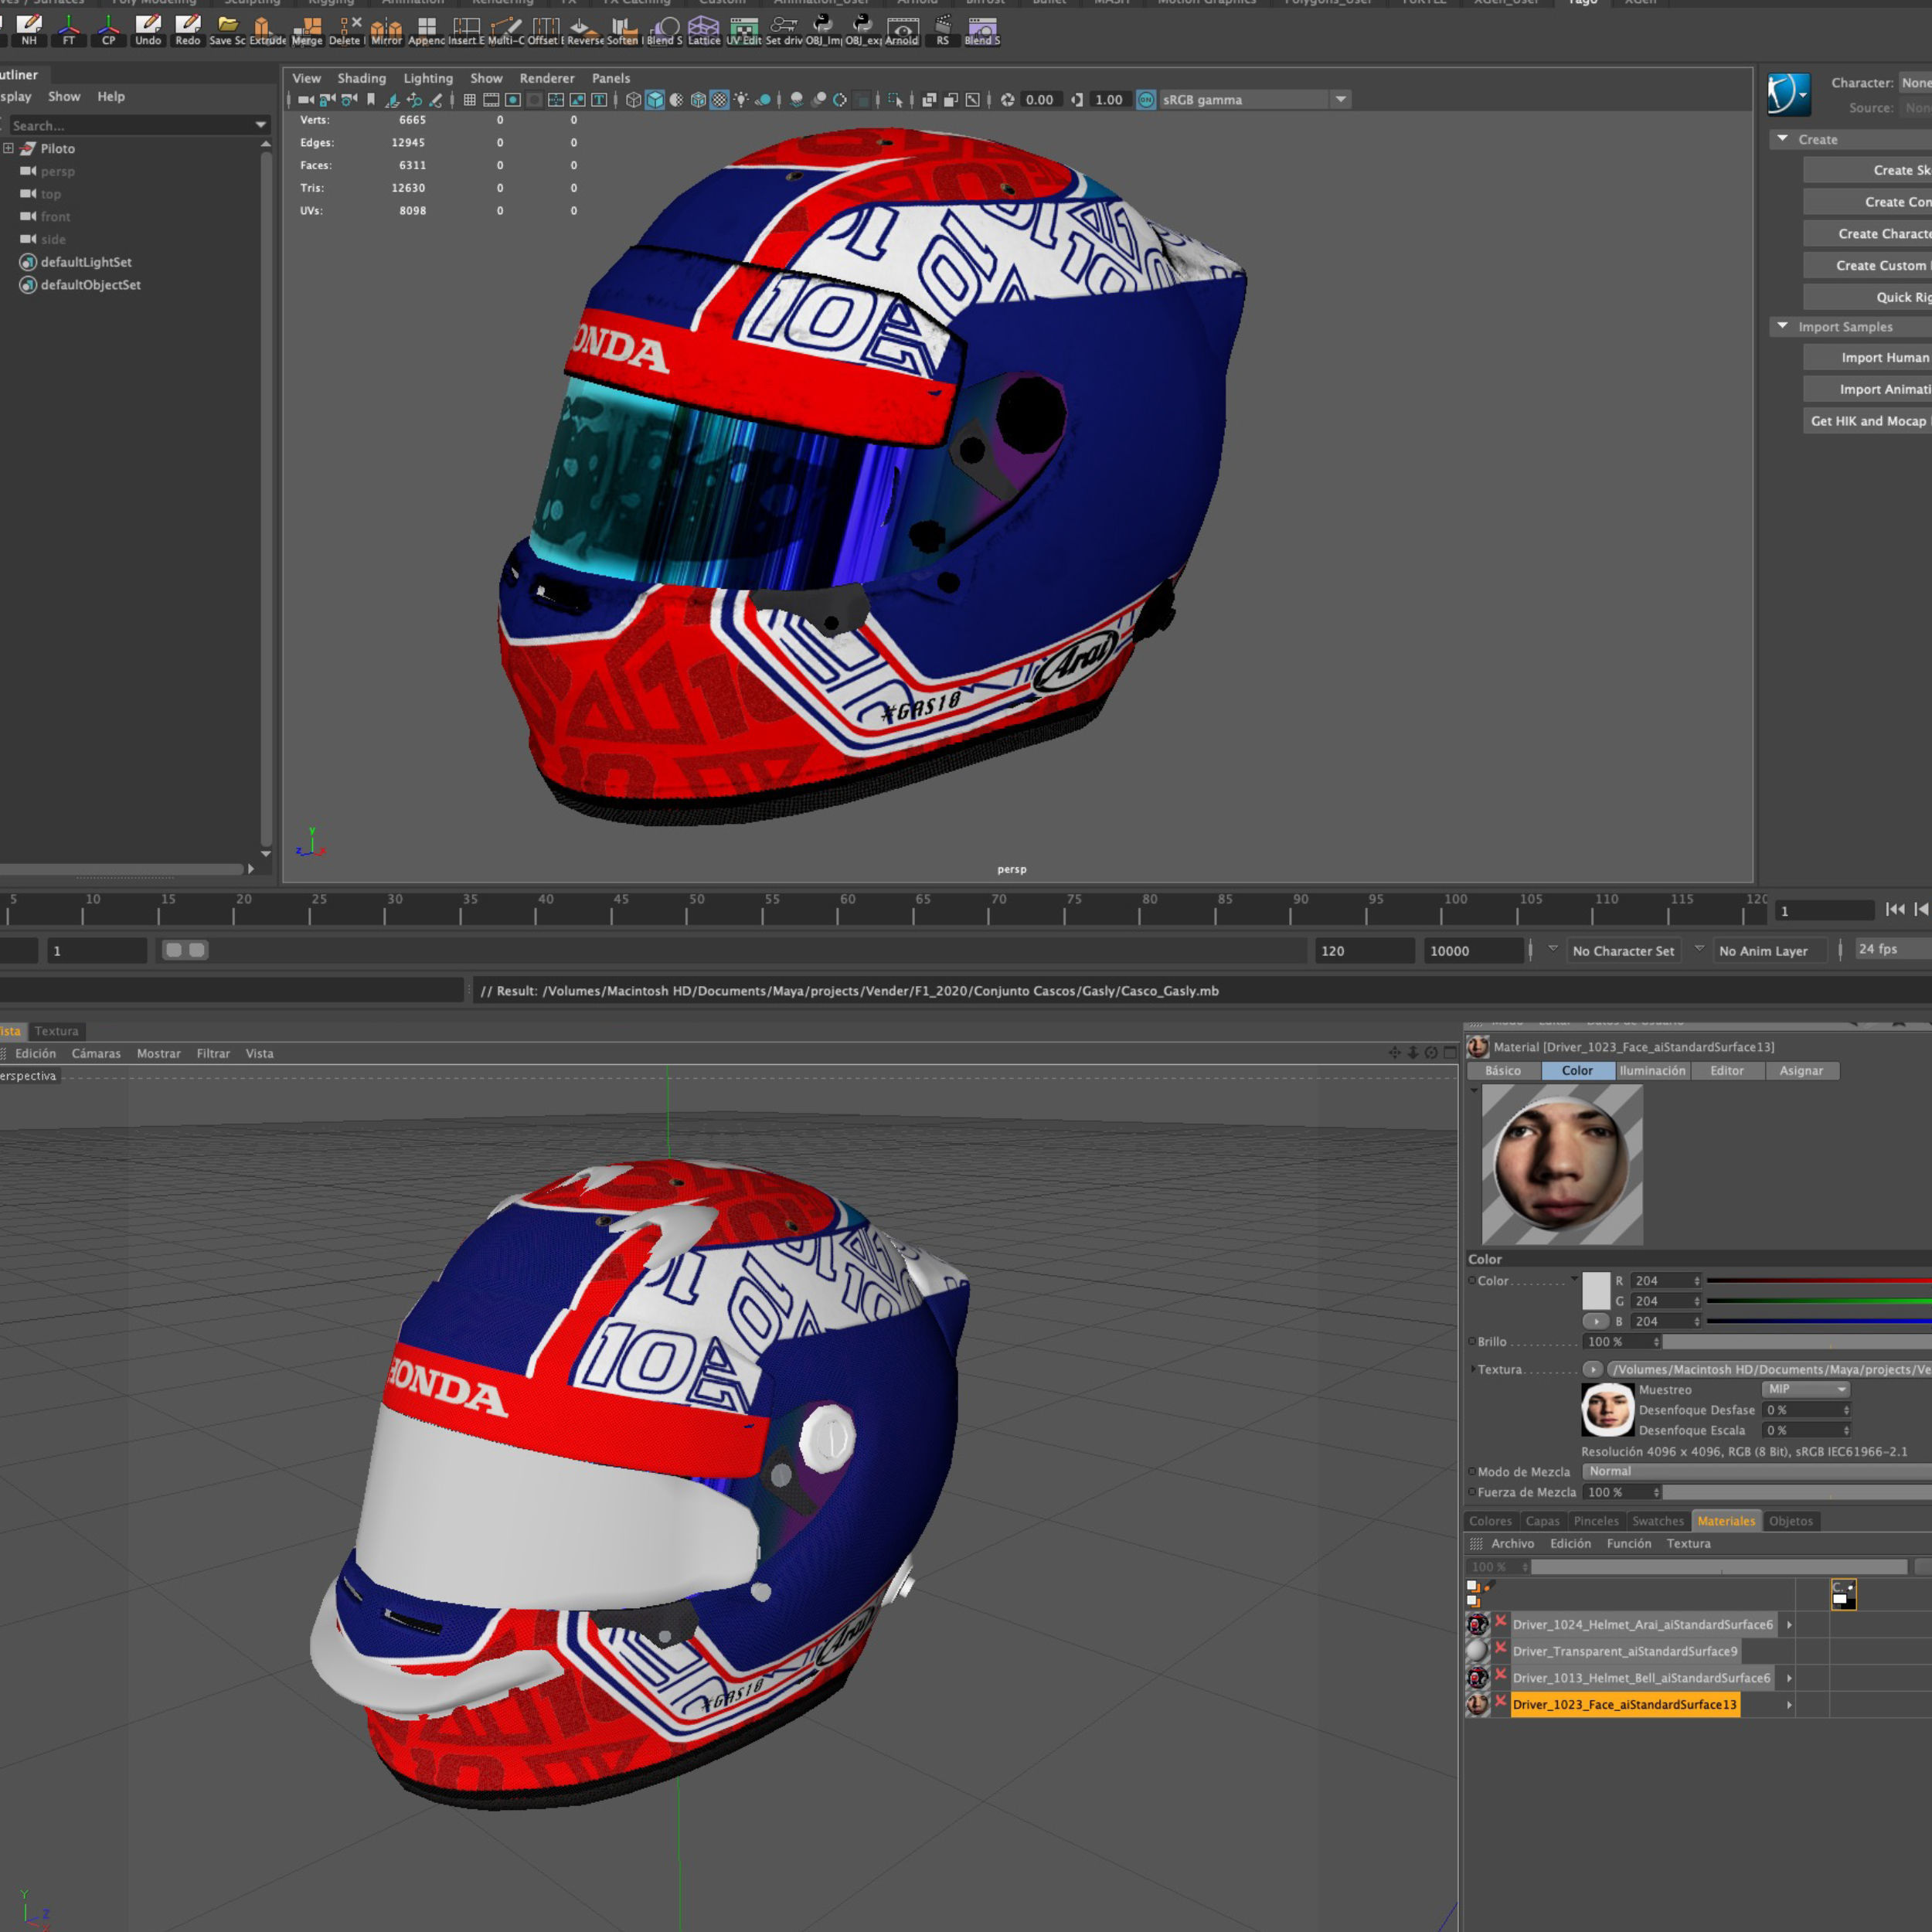1932x1932 pixels.
Task: Toggle wireframe shading in viewport toolbar
Action: [x=633, y=100]
